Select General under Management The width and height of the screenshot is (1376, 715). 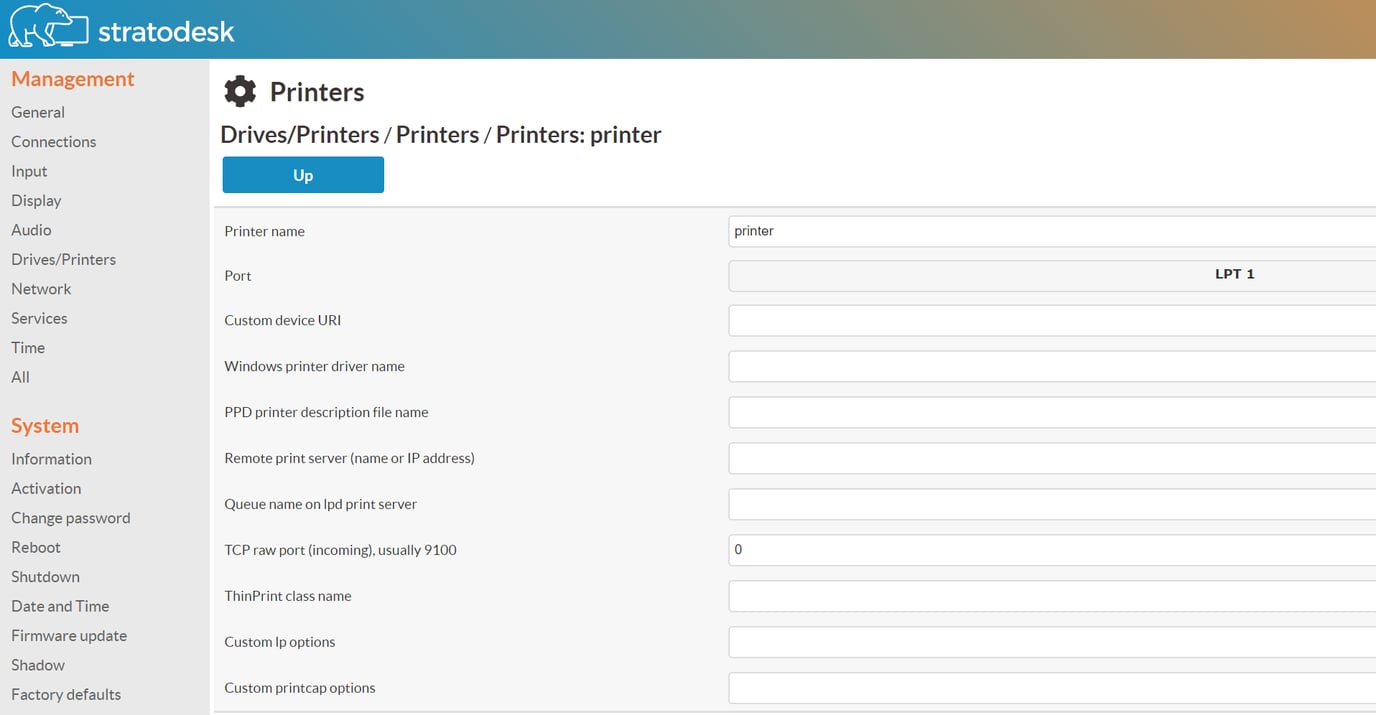(38, 112)
